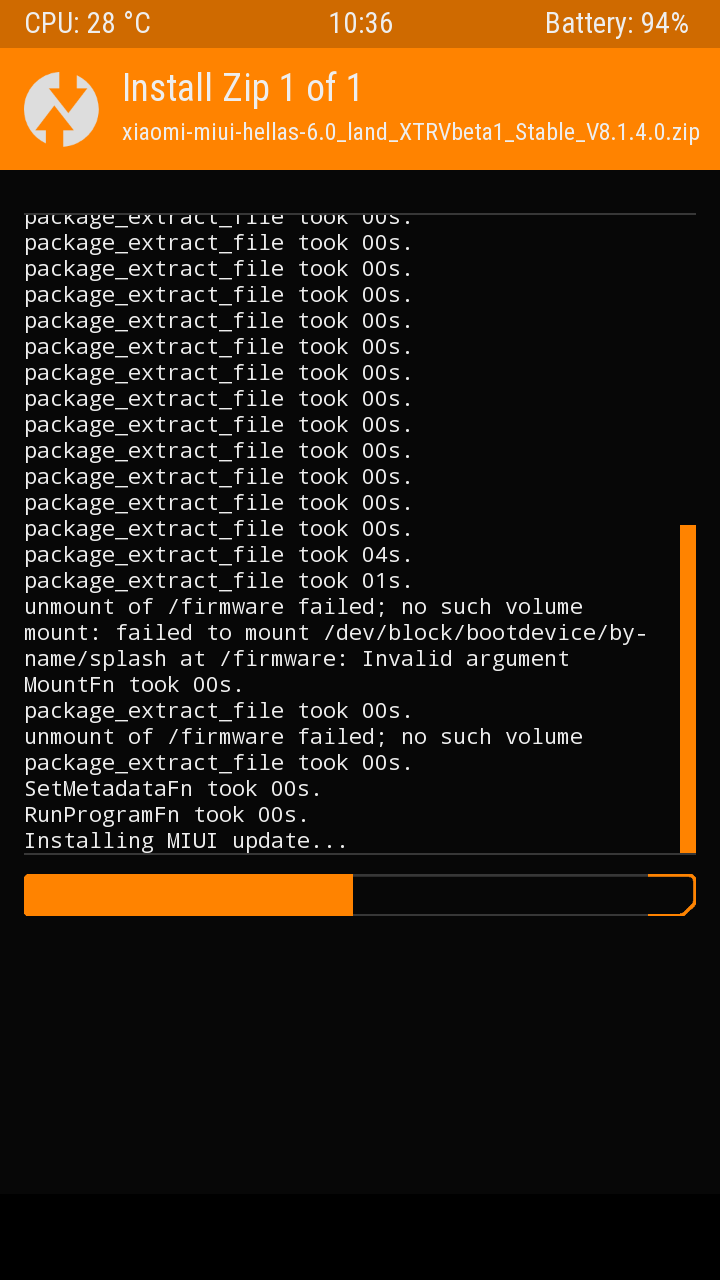Tap the 10:36 clock in status bar
720x1280 pixels.
click(360, 24)
